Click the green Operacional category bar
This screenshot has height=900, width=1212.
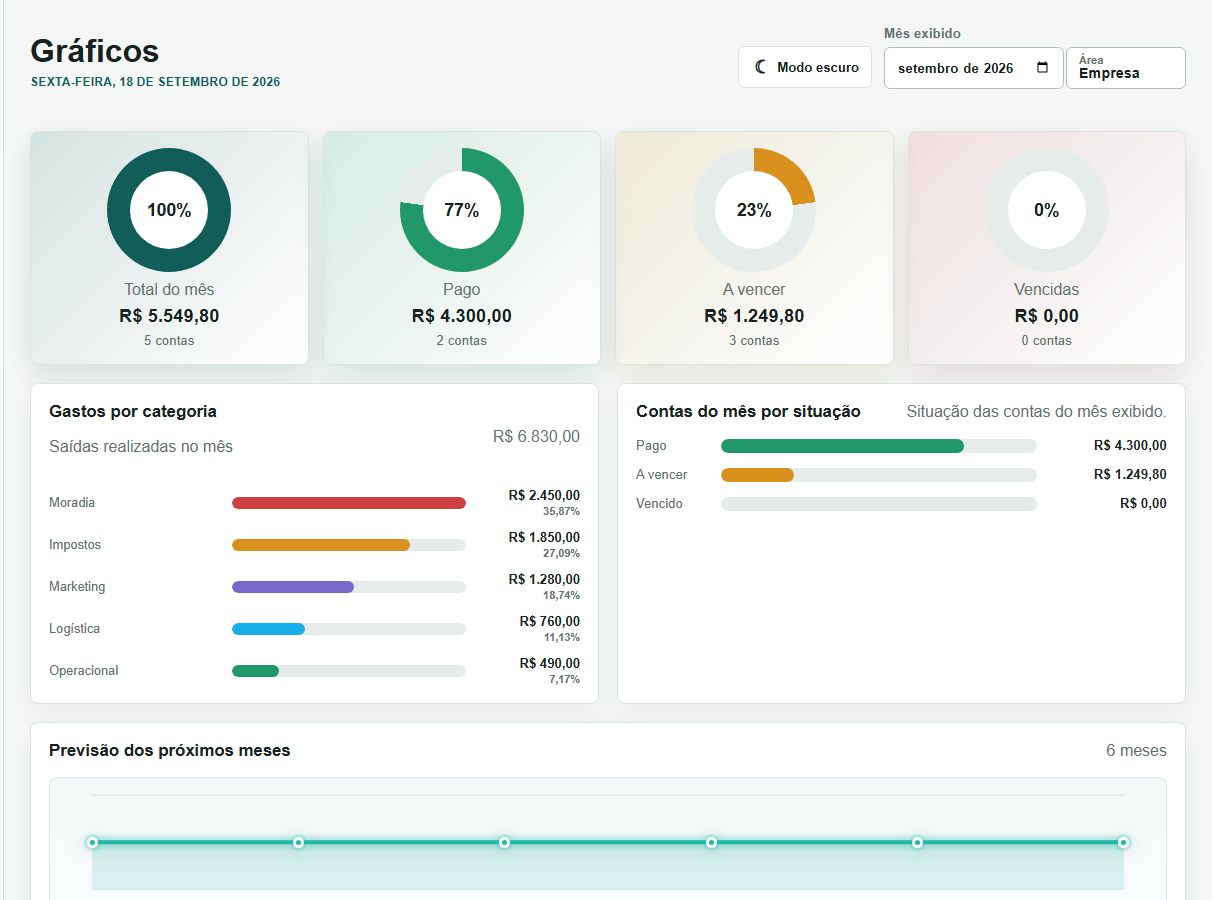pos(255,671)
